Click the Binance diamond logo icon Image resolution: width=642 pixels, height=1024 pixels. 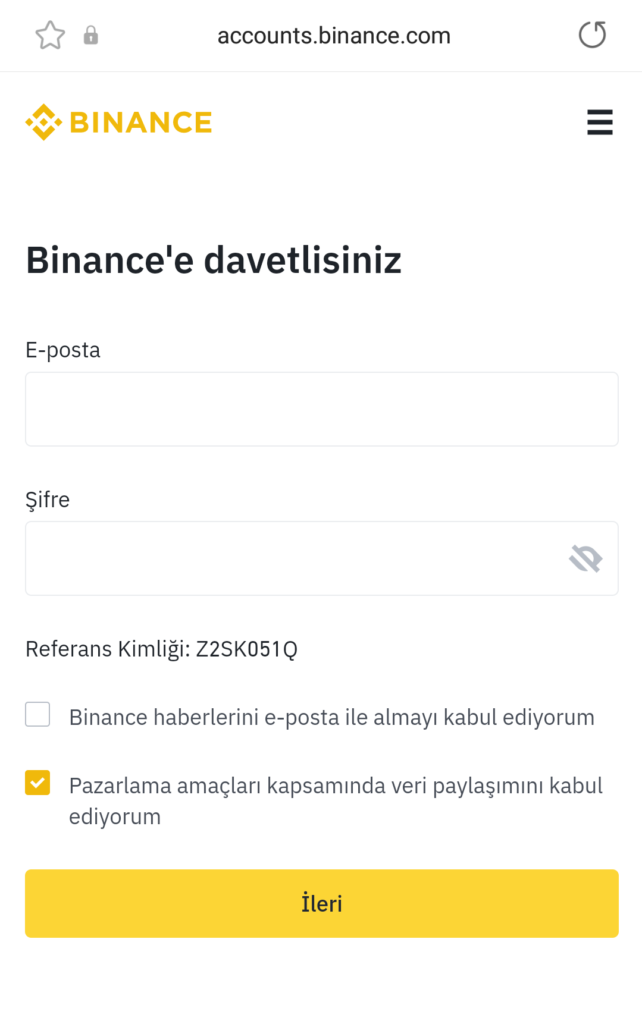pyautogui.click(x=43, y=122)
